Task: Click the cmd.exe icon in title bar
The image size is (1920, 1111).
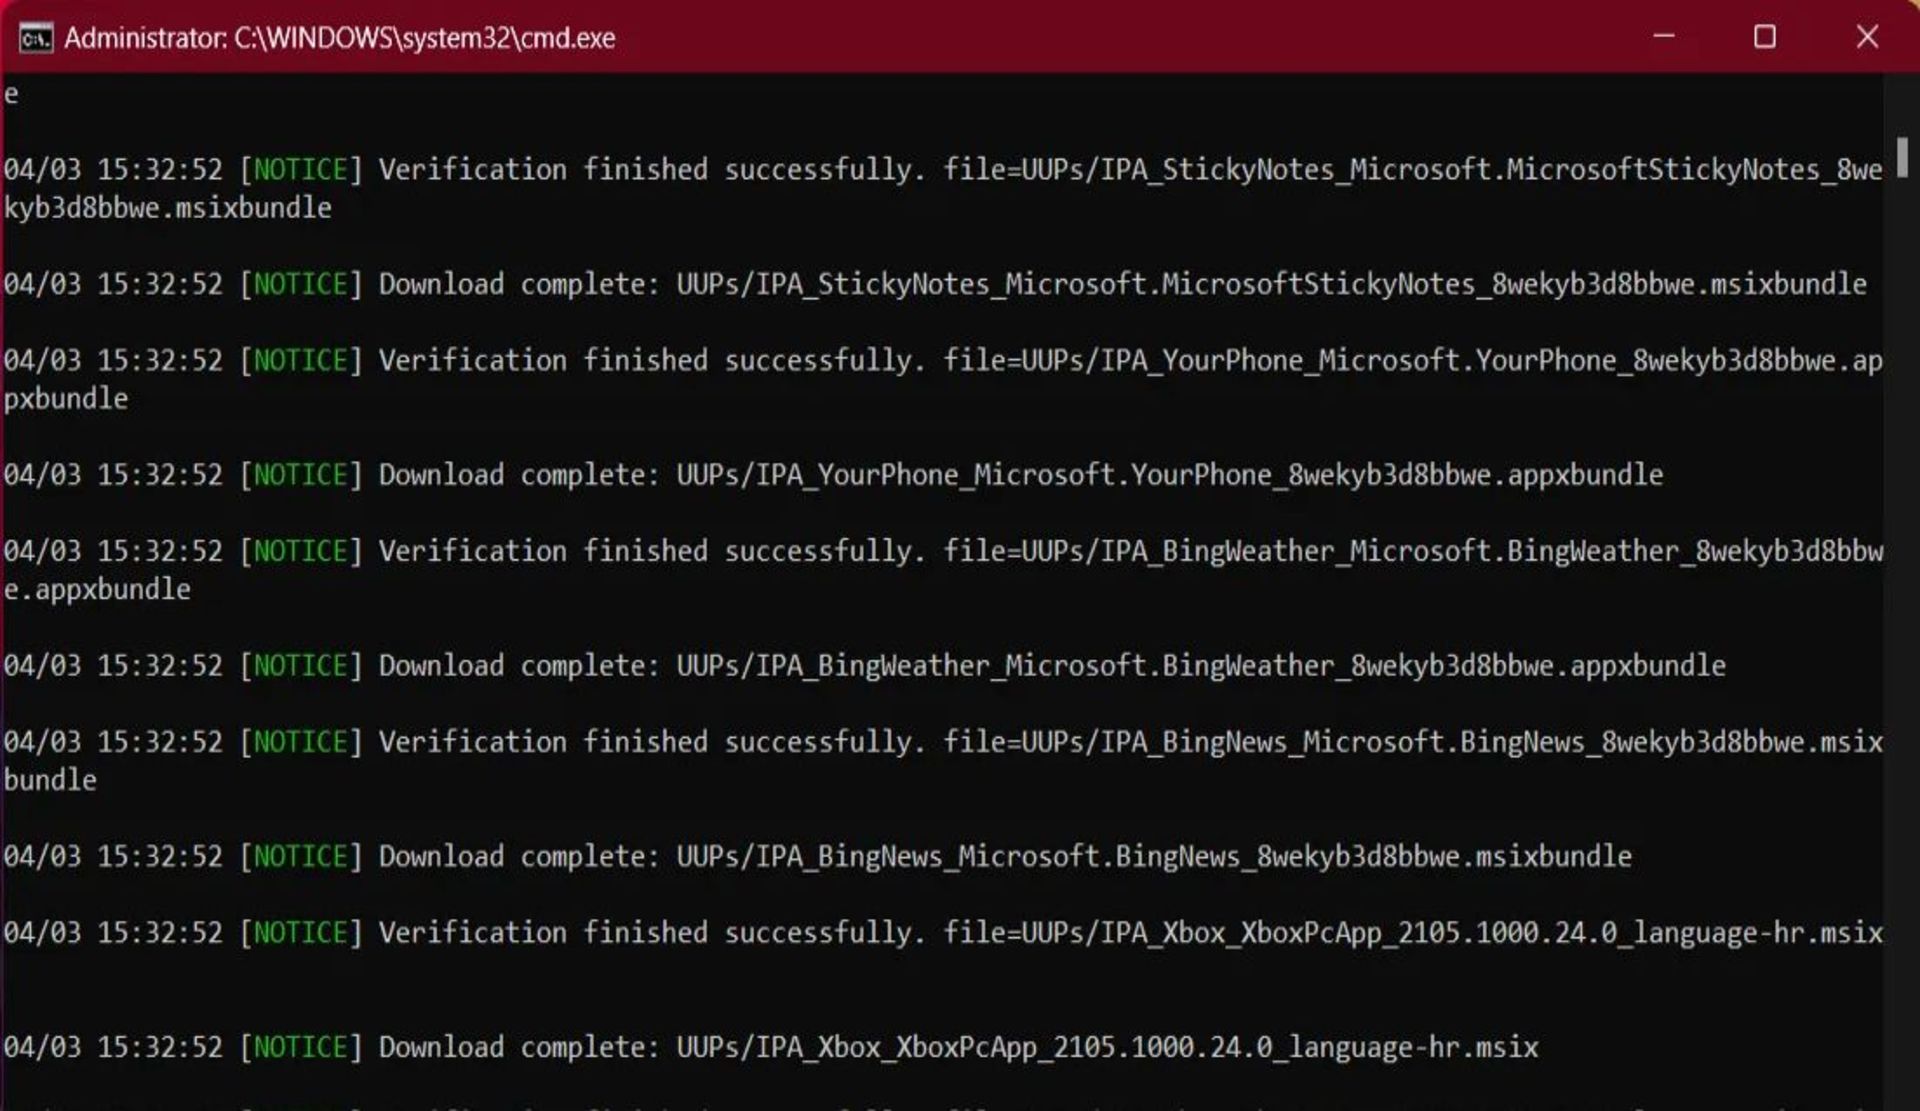Action: pos(36,38)
